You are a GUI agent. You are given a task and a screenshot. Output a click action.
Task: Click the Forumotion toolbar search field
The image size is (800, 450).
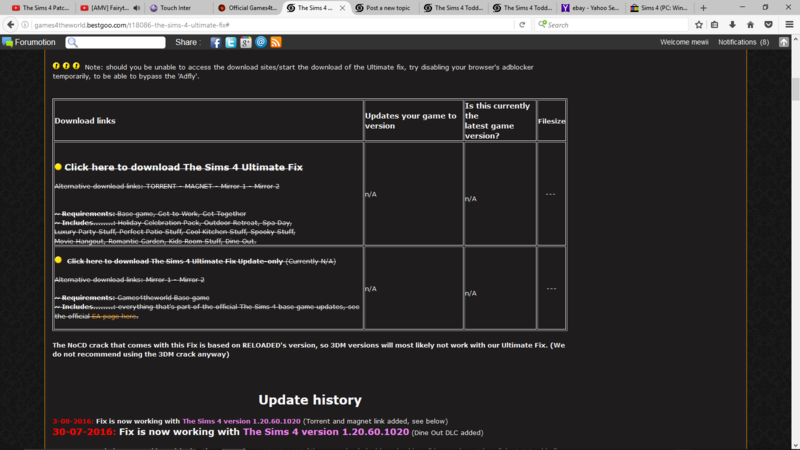(115, 42)
